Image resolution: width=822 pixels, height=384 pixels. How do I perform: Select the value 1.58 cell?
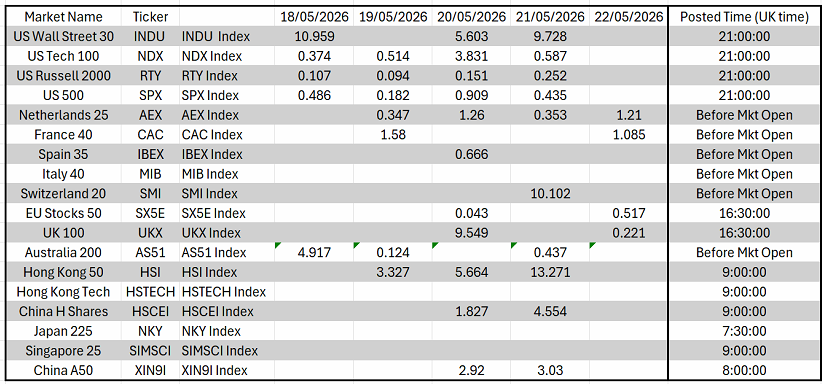pos(393,135)
